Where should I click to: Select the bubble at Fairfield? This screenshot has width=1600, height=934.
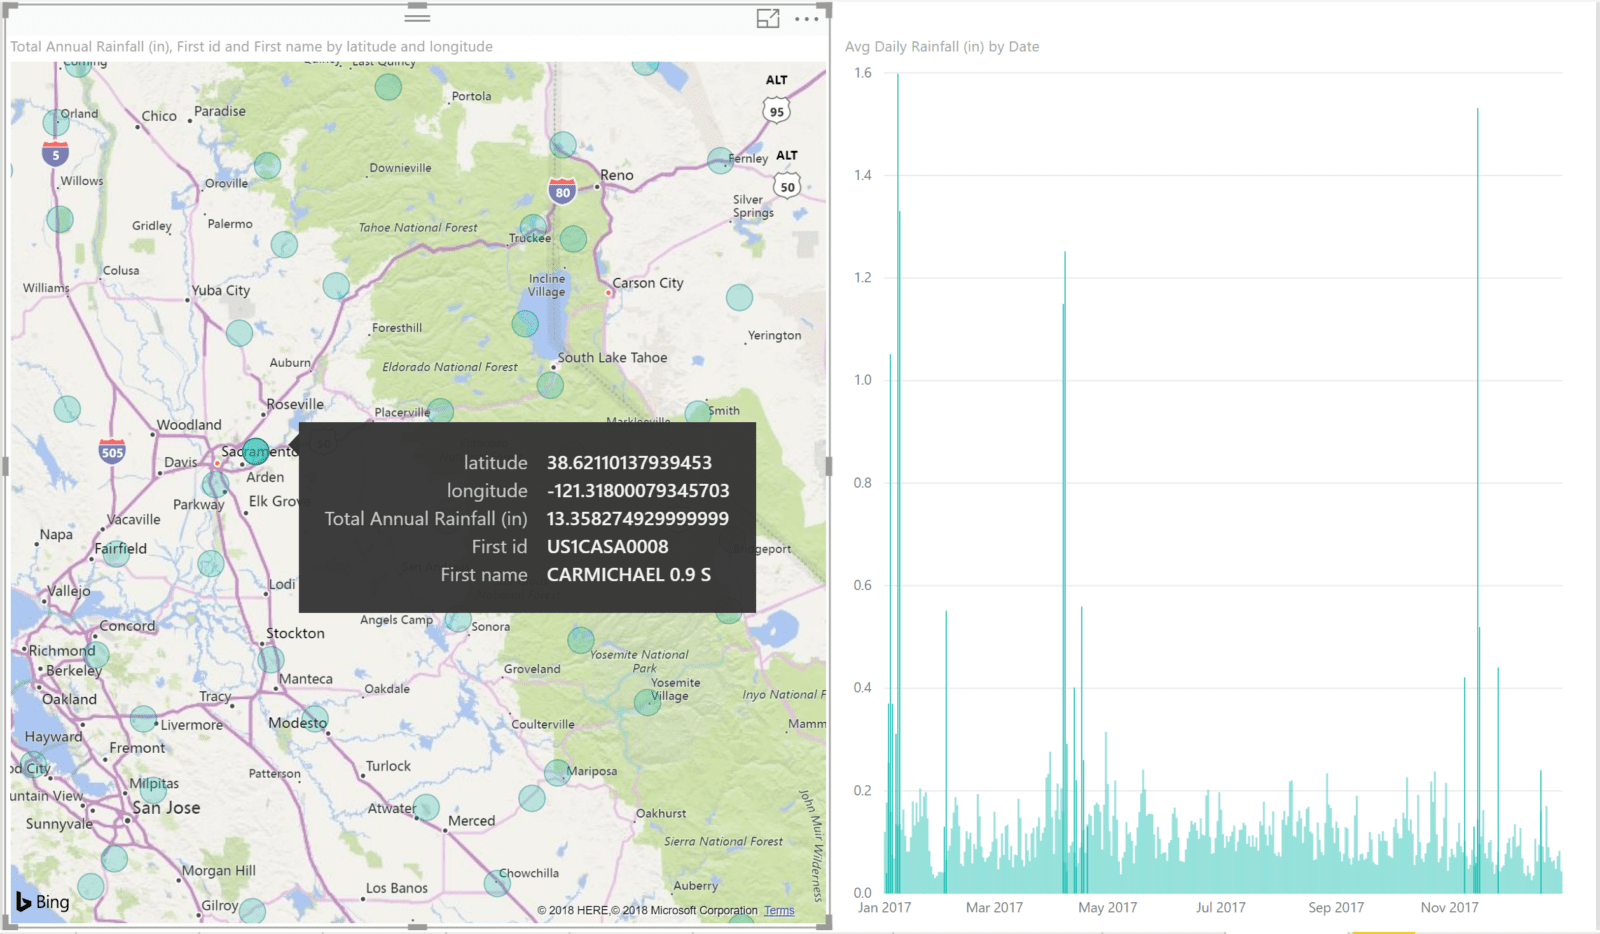coord(116,553)
